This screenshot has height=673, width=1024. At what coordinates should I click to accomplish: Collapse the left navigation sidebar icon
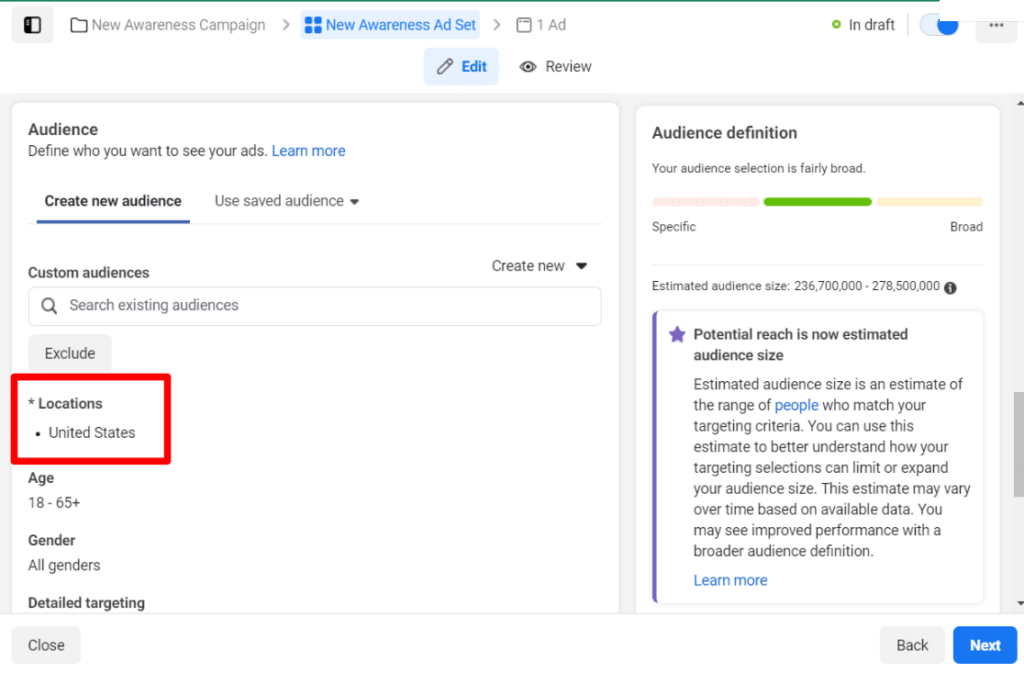[x=32, y=24]
